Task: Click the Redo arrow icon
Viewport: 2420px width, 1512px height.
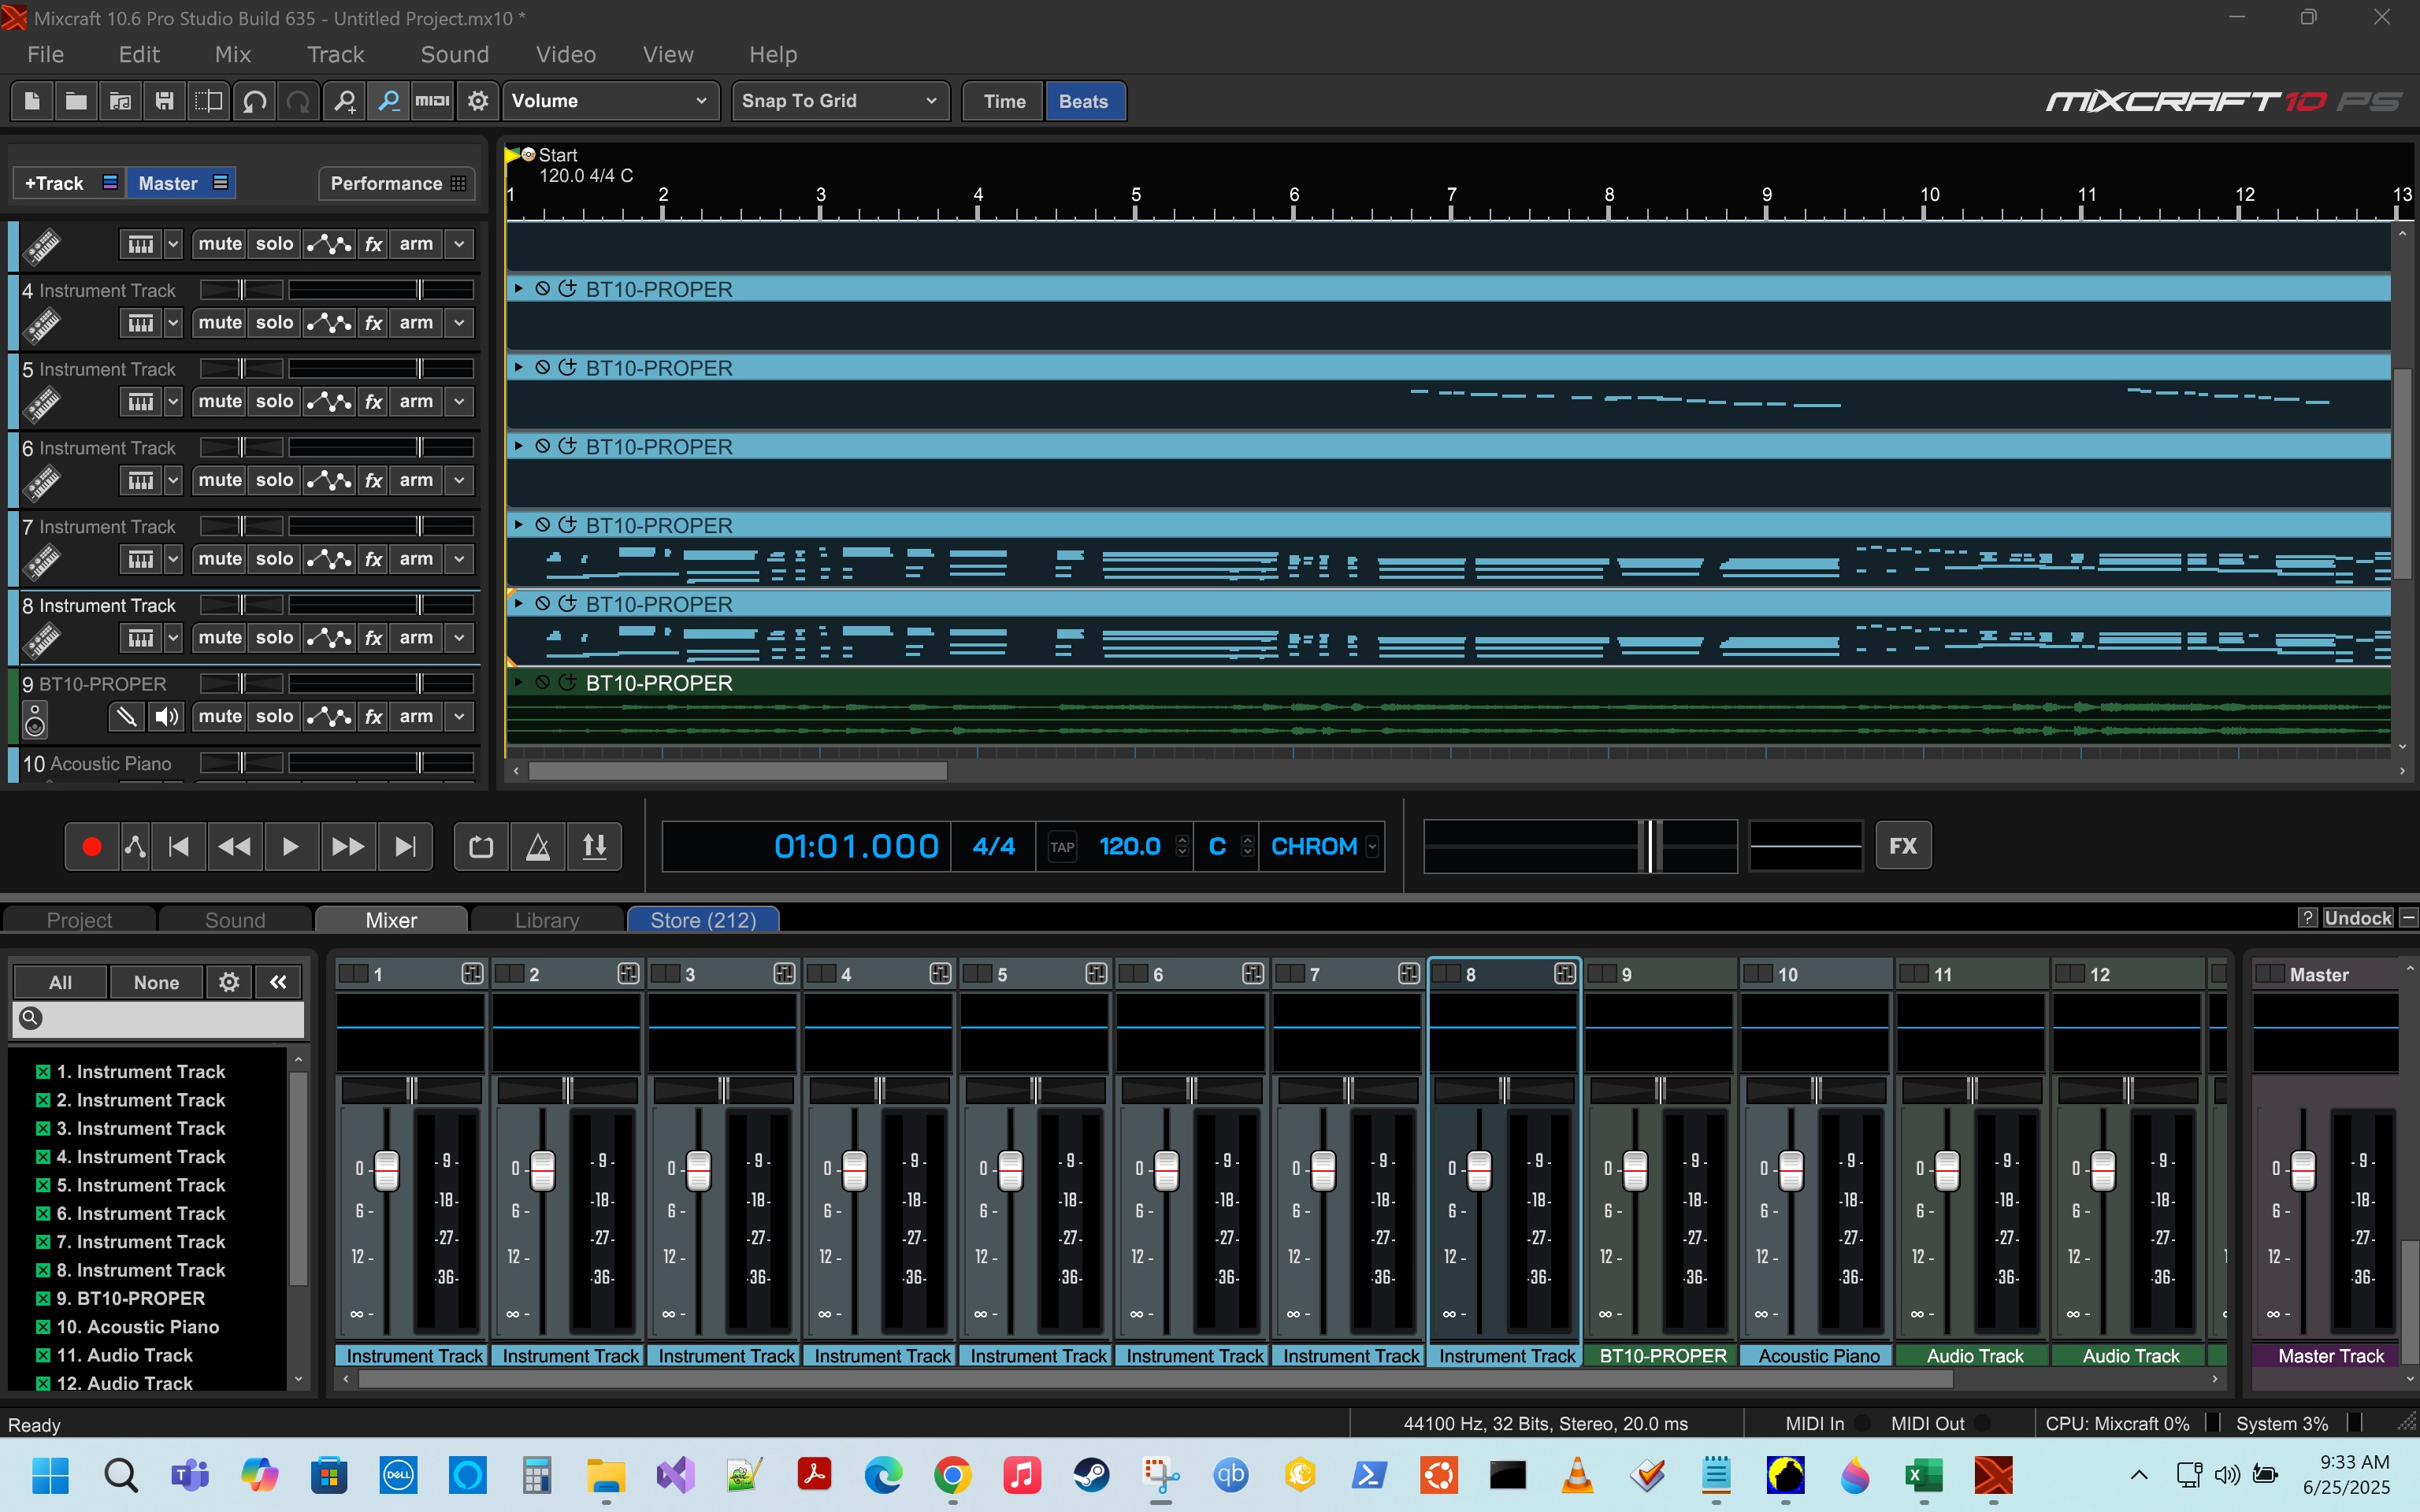Action: coord(298,101)
